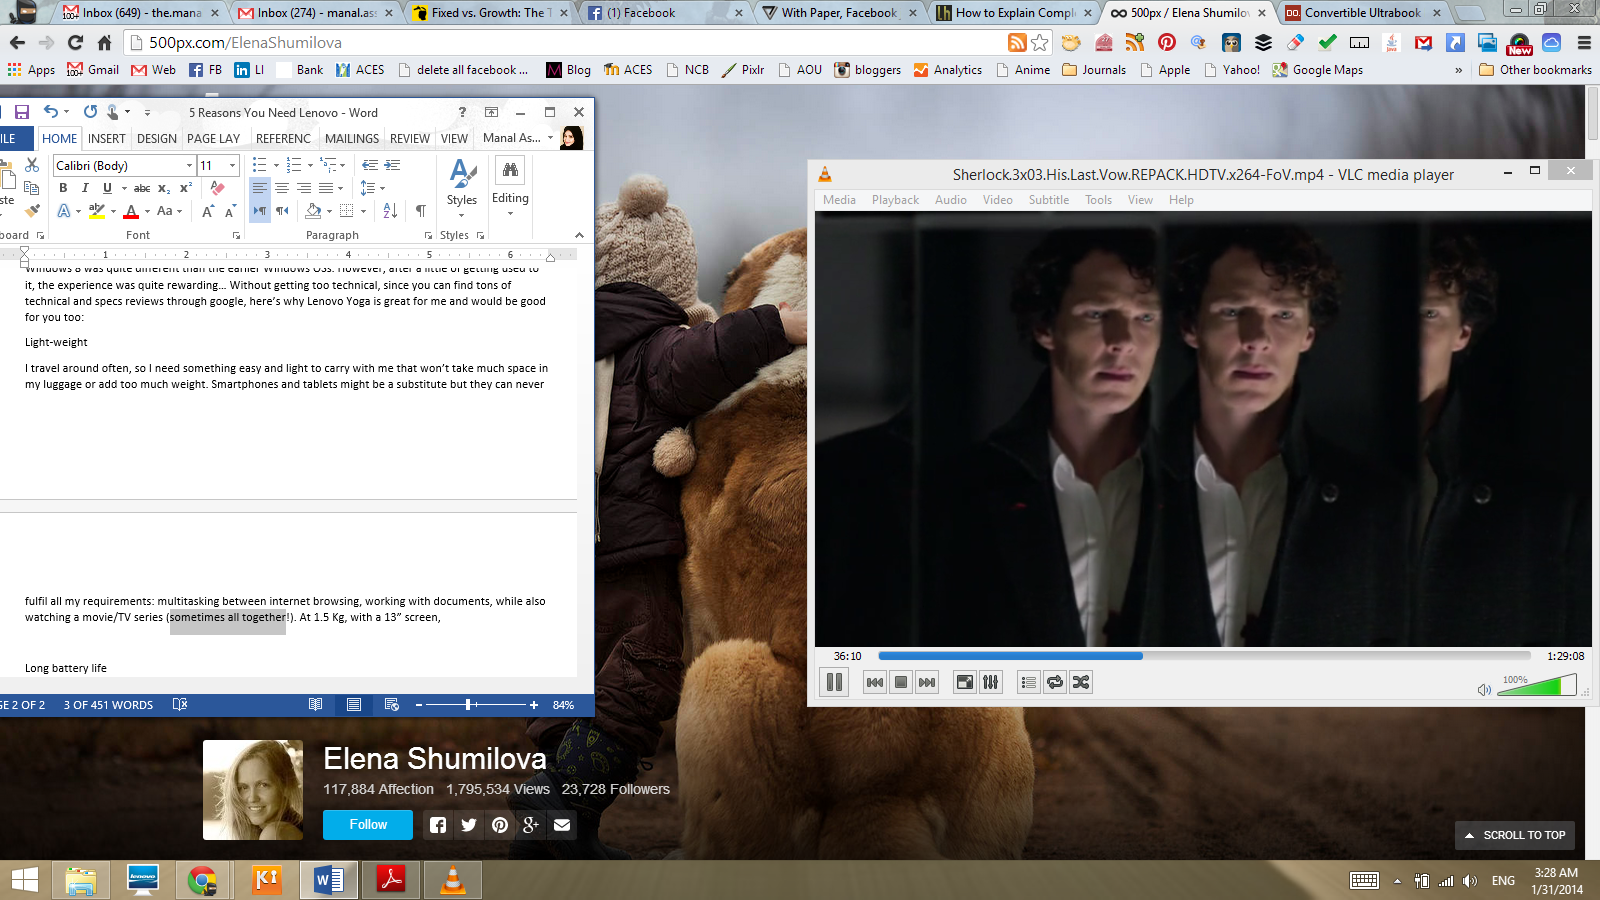Seek in the VLC playback progress bar

(x=1204, y=656)
